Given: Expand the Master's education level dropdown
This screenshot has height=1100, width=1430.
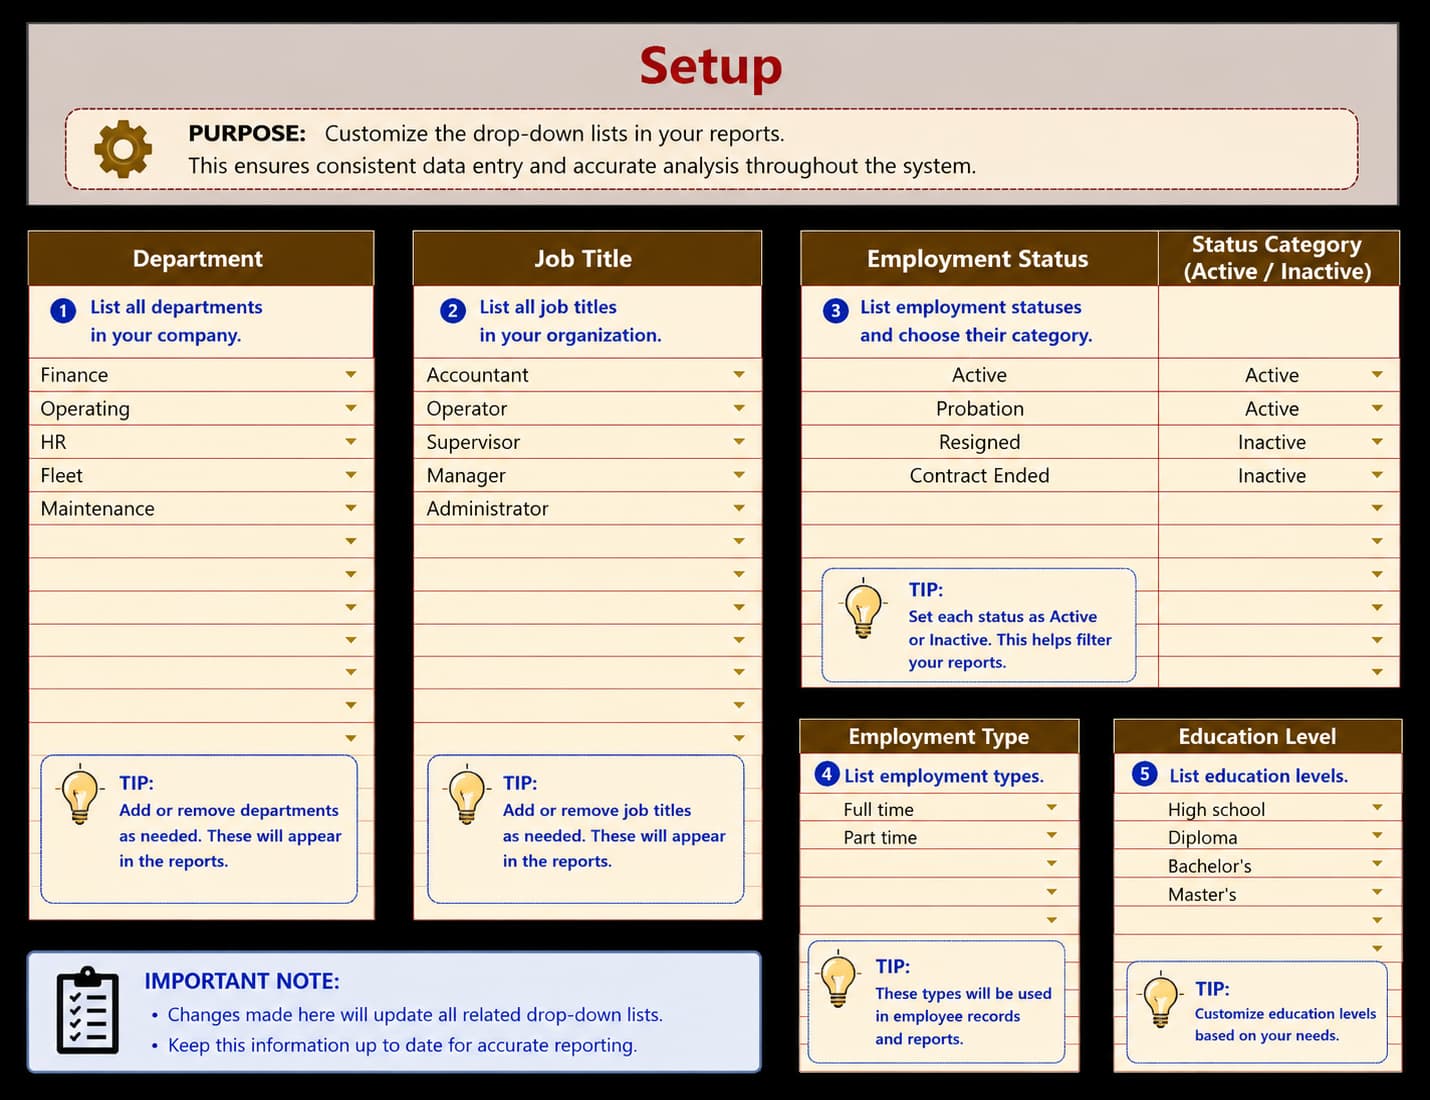Looking at the screenshot, I should (1377, 891).
